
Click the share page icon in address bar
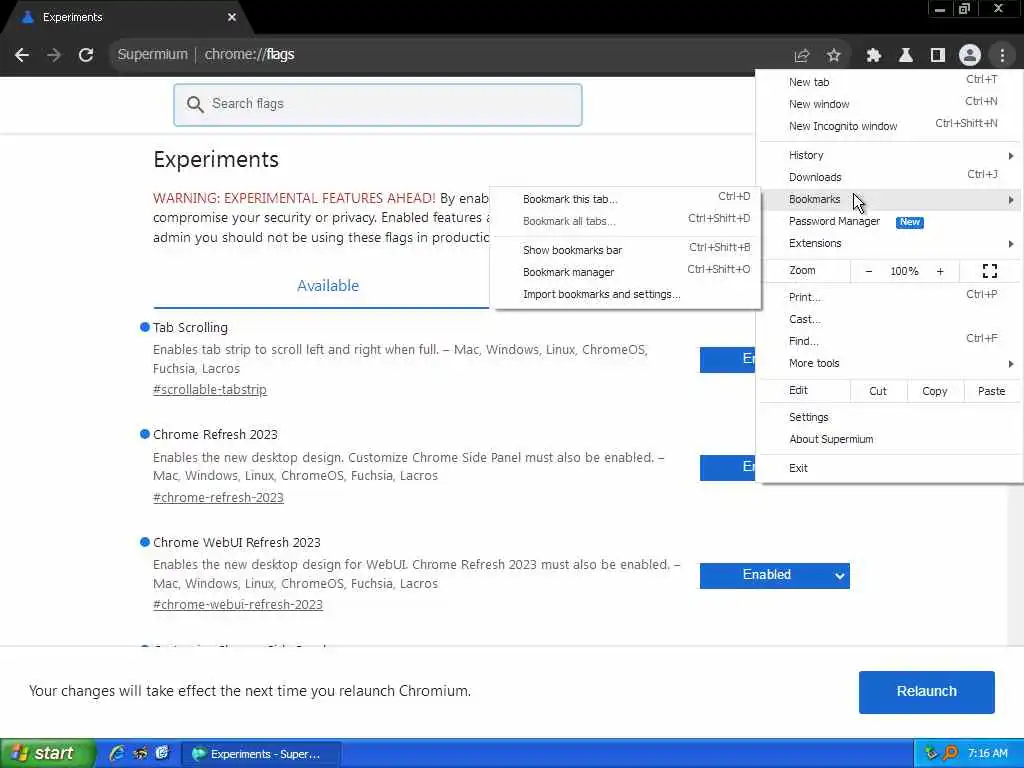801,56
